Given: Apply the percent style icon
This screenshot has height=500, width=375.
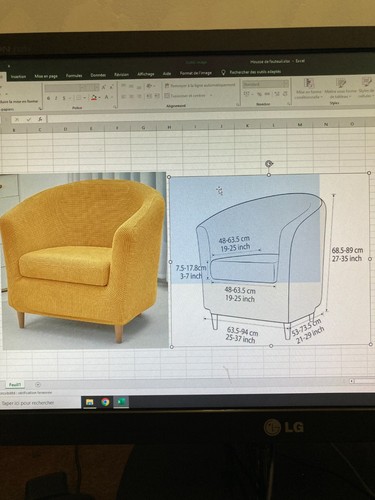Looking at the screenshot, I should tap(259, 94).
